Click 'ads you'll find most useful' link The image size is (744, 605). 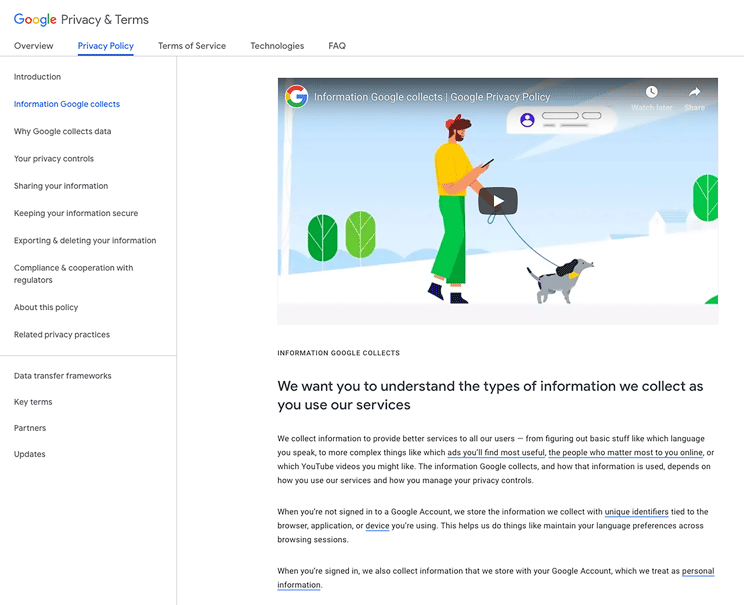coord(496,453)
